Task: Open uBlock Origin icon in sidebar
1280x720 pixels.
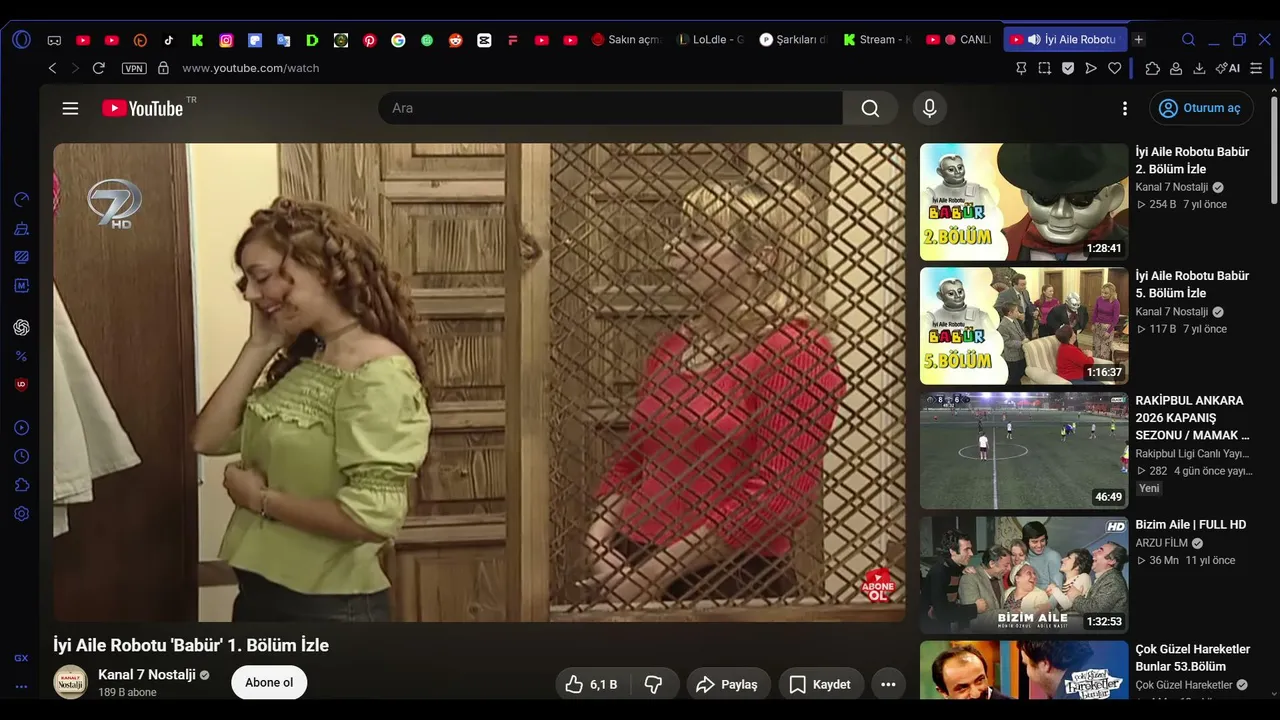Action: (x=21, y=384)
